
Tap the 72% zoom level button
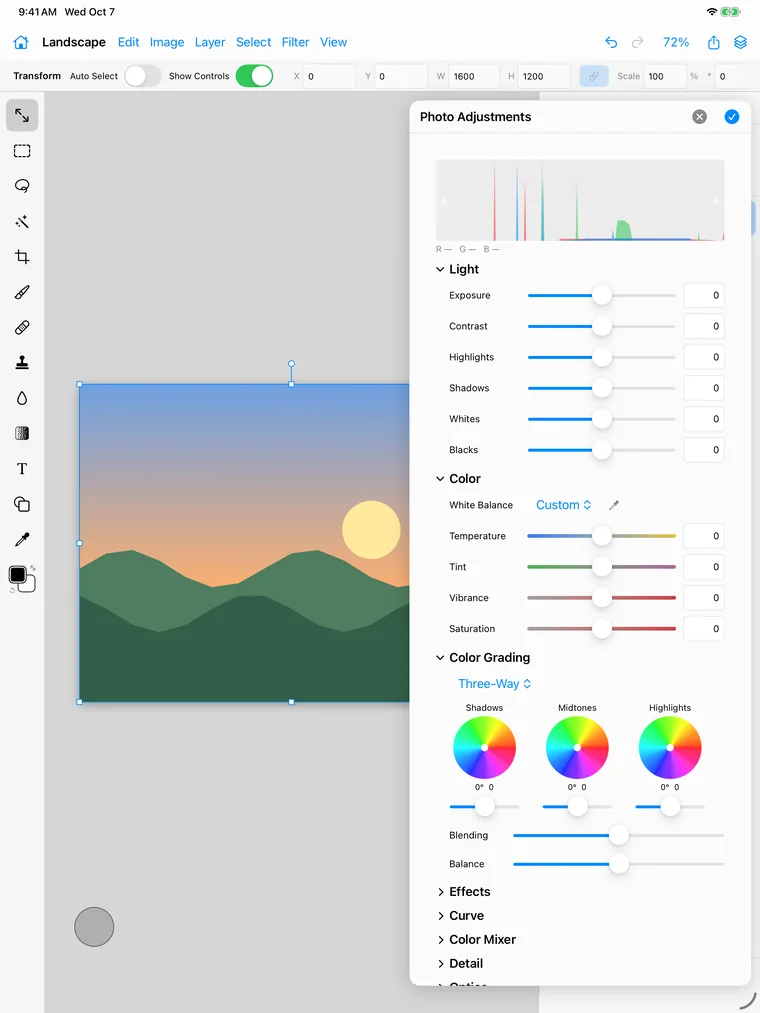pyautogui.click(x=676, y=42)
